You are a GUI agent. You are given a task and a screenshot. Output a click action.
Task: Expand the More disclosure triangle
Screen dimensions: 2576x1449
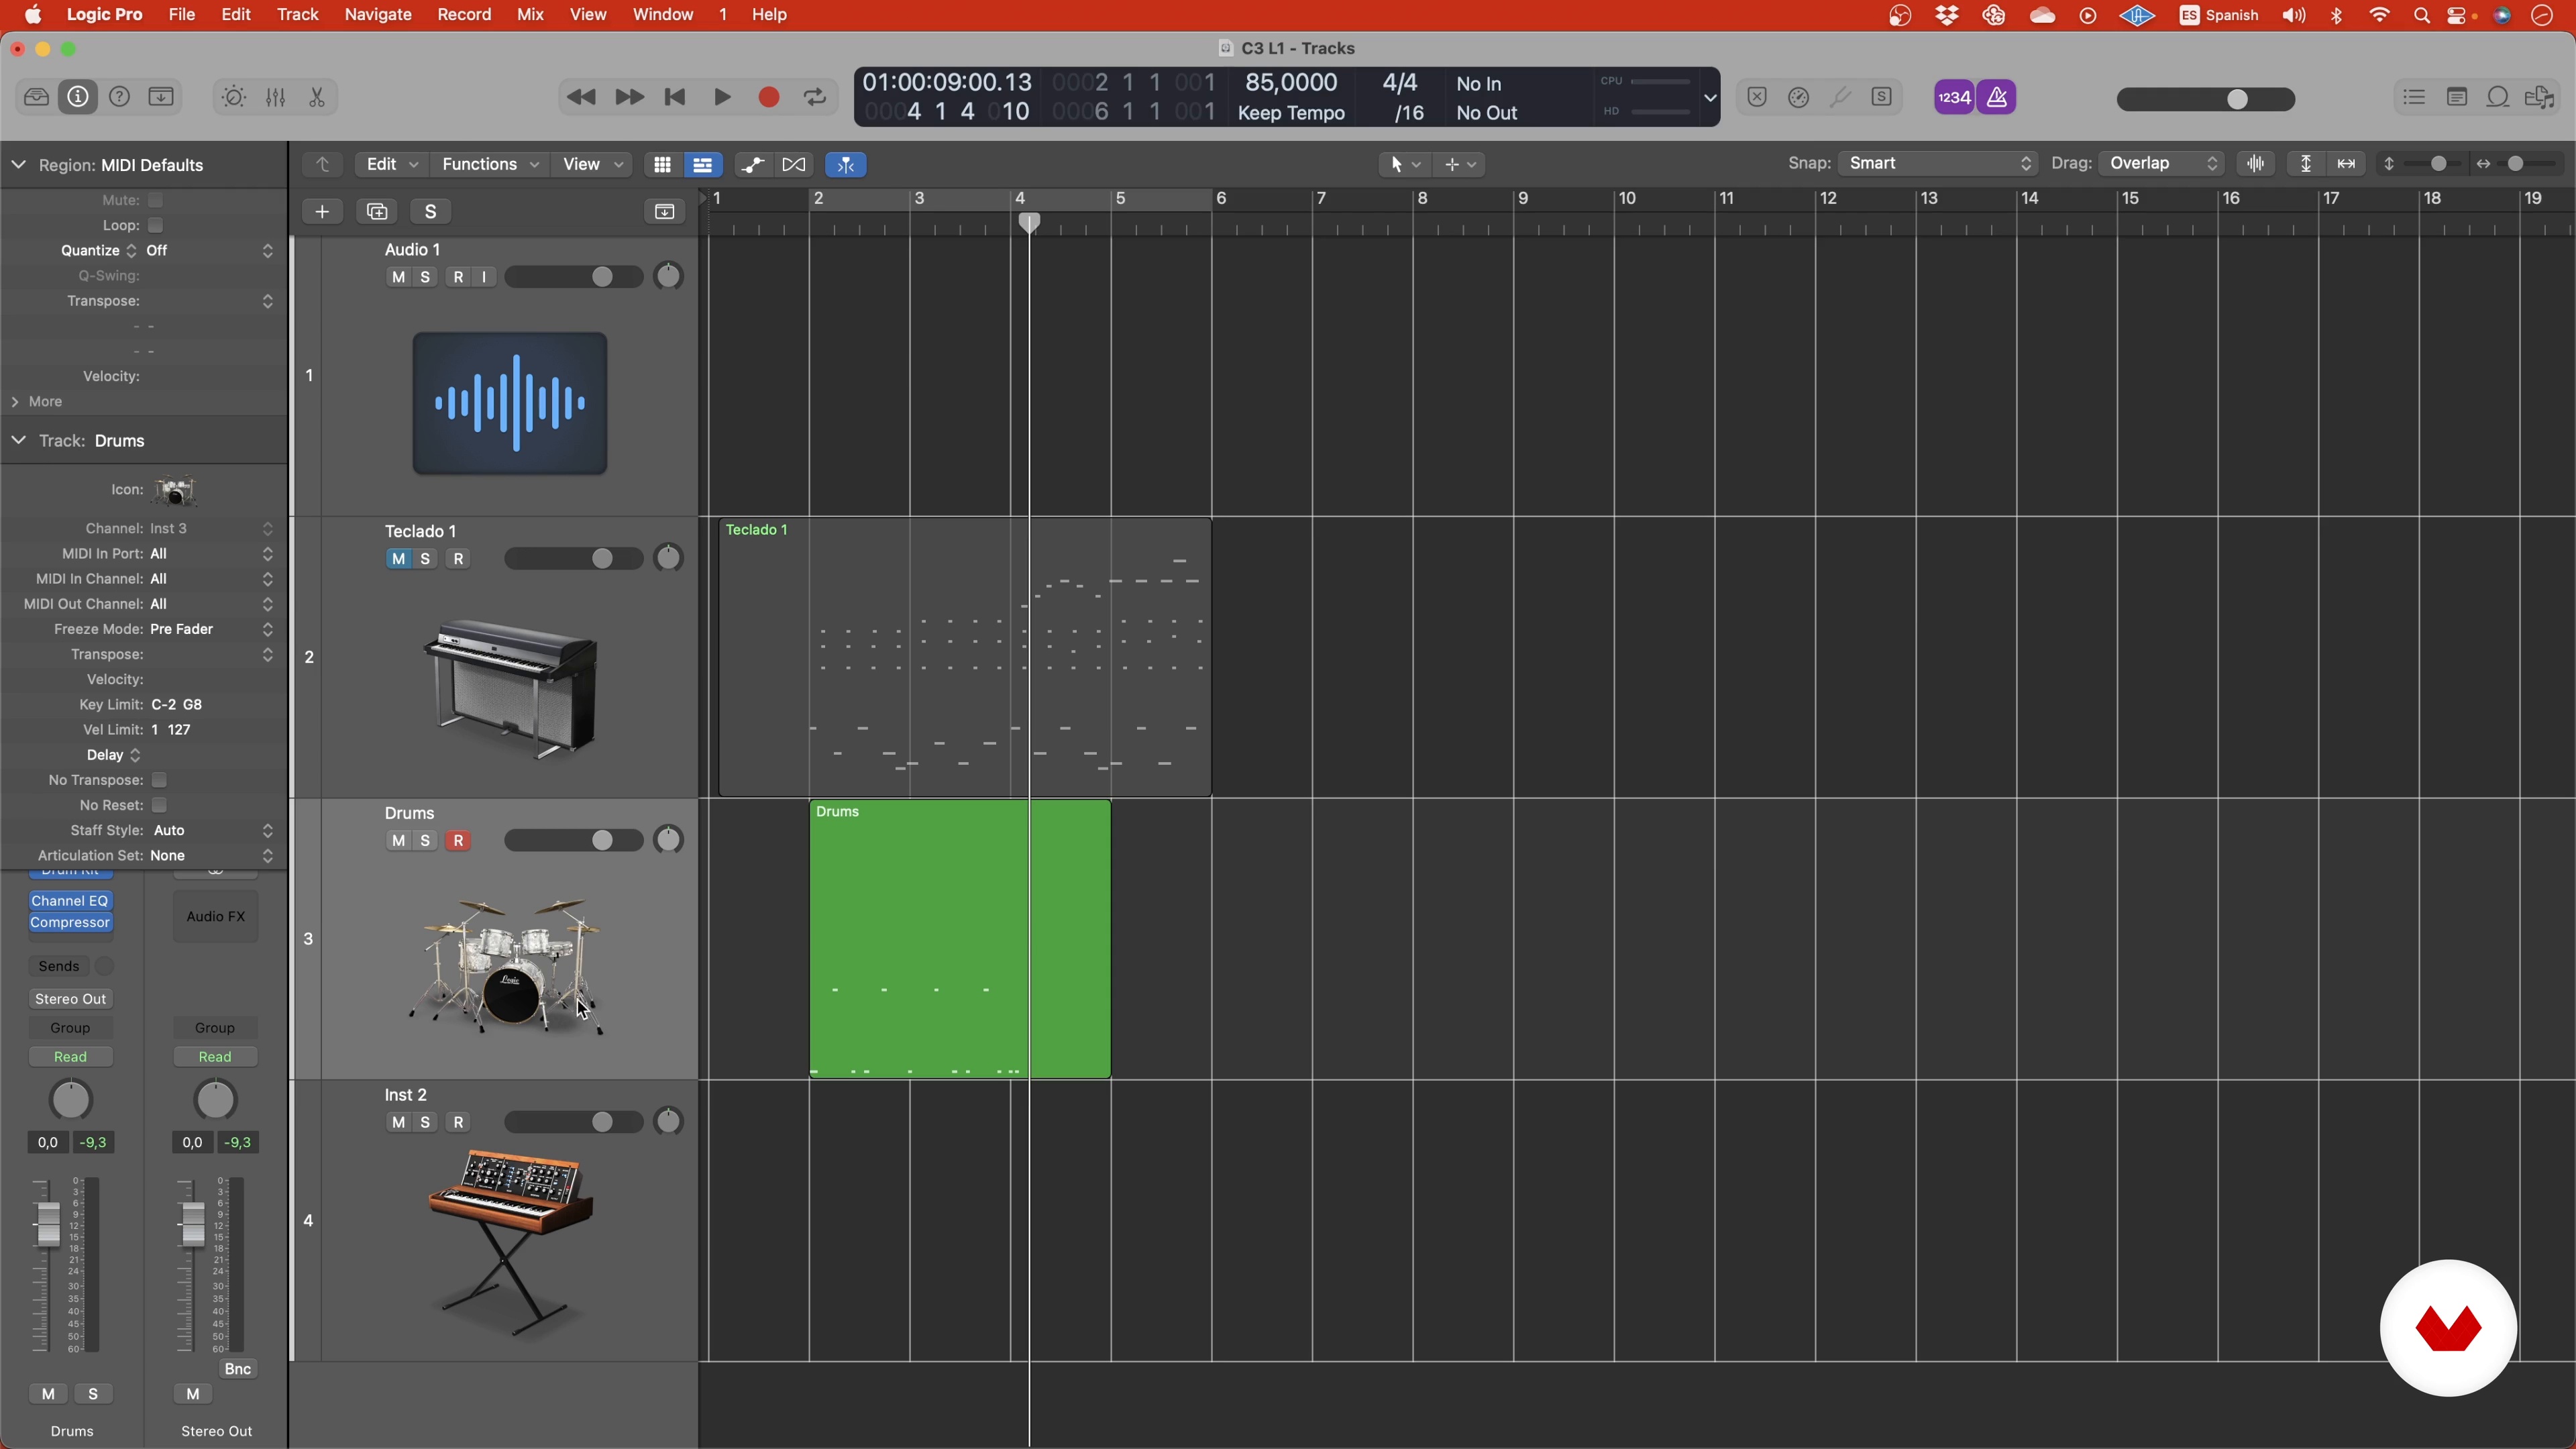pos(15,402)
